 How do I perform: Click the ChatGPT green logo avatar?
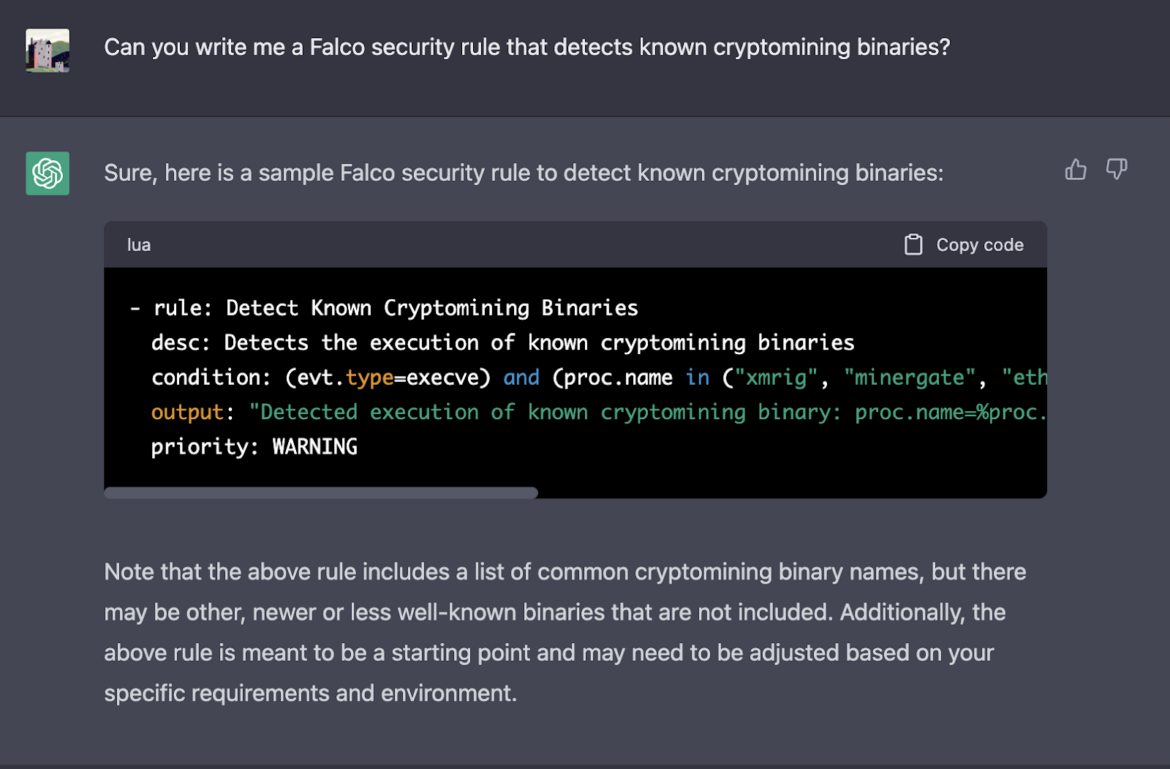(46, 172)
